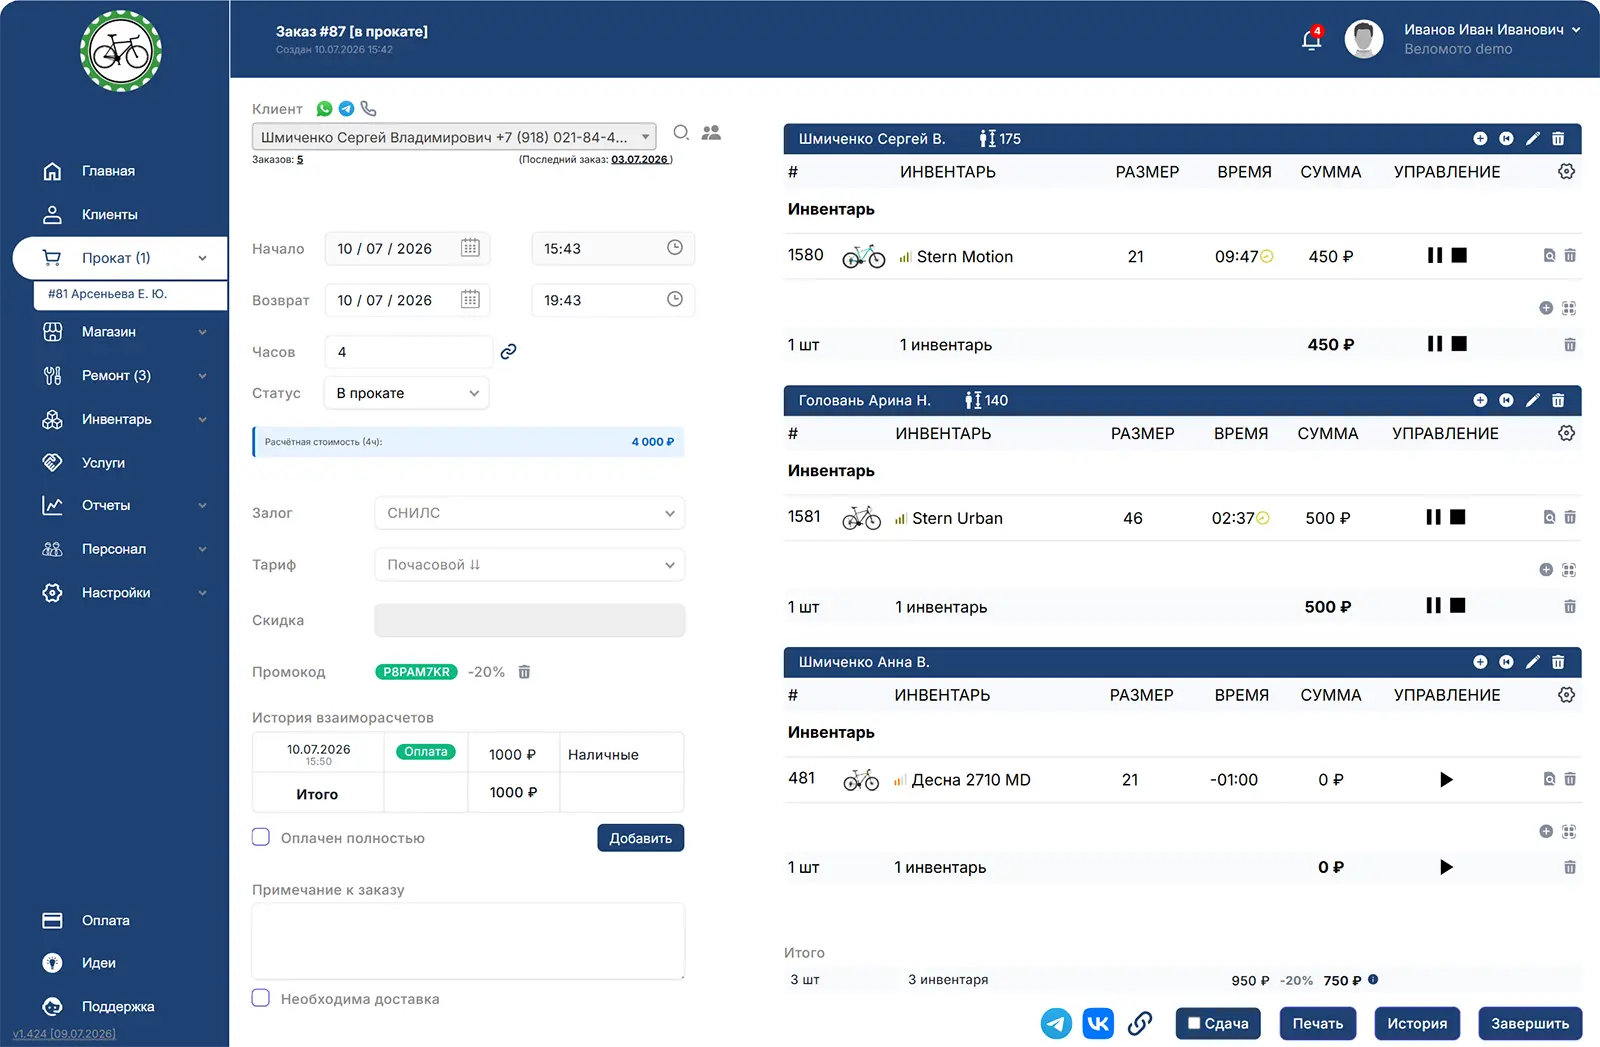The width and height of the screenshot is (1600, 1047).
Task: Click the link icon next to Часов
Action: [508, 352]
